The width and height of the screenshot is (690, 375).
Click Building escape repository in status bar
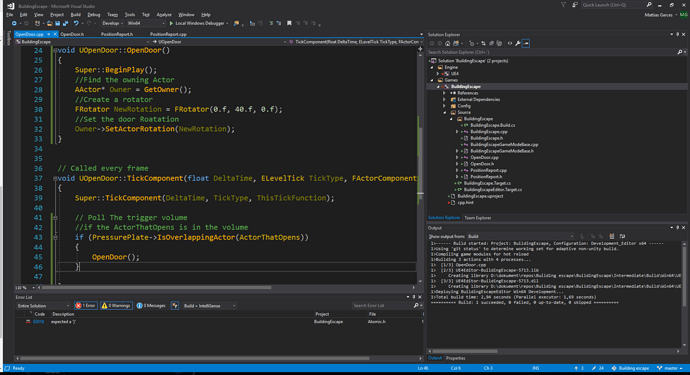tap(631, 368)
